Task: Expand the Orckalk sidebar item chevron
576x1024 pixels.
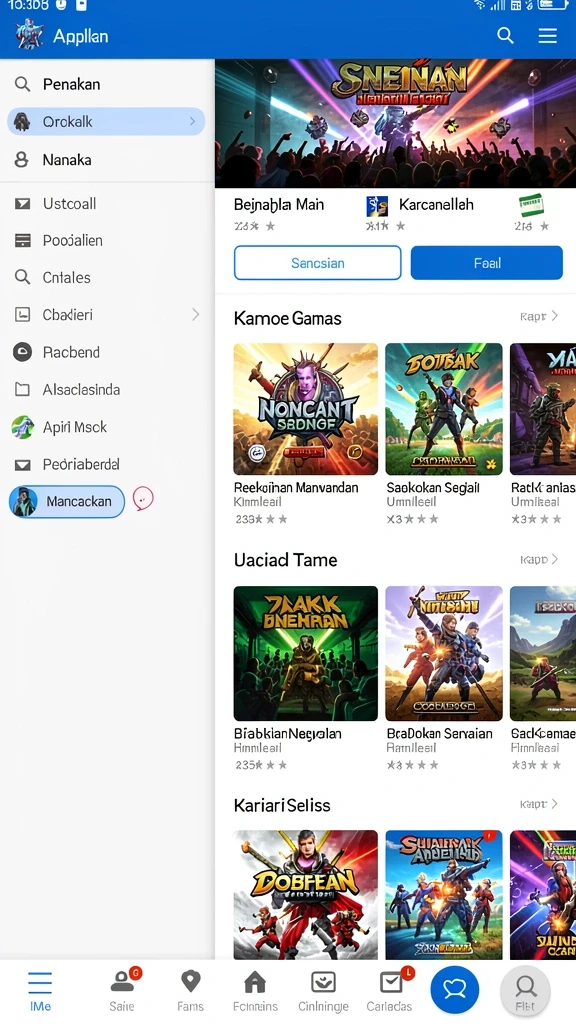Action: coord(193,121)
